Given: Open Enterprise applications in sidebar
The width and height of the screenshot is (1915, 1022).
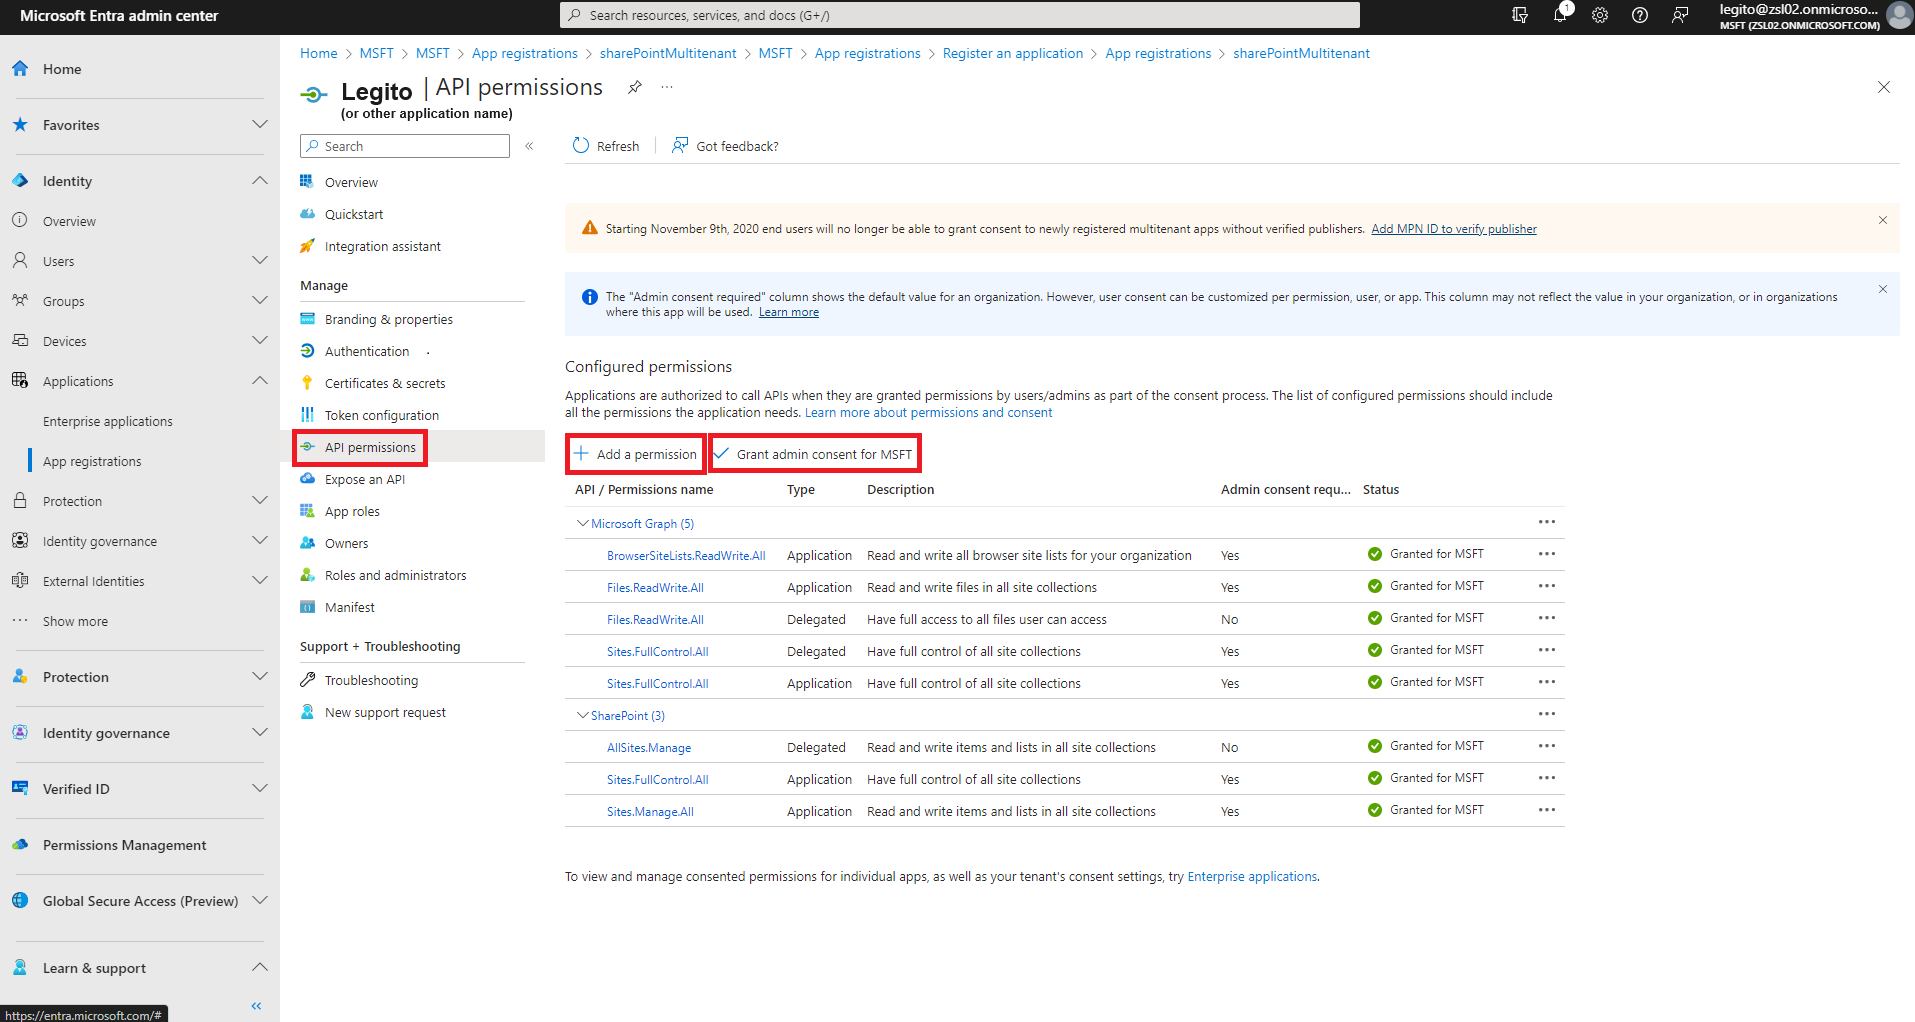Looking at the screenshot, I should pyautogui.click(x=107, y=421).
